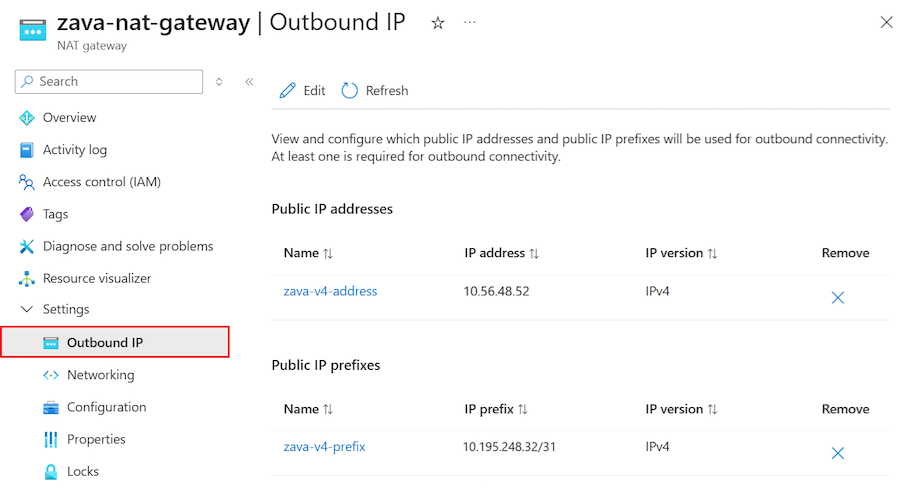906x492 pixels.
Task: Click the Outbound IP sidebar icon
Action: 51,343
